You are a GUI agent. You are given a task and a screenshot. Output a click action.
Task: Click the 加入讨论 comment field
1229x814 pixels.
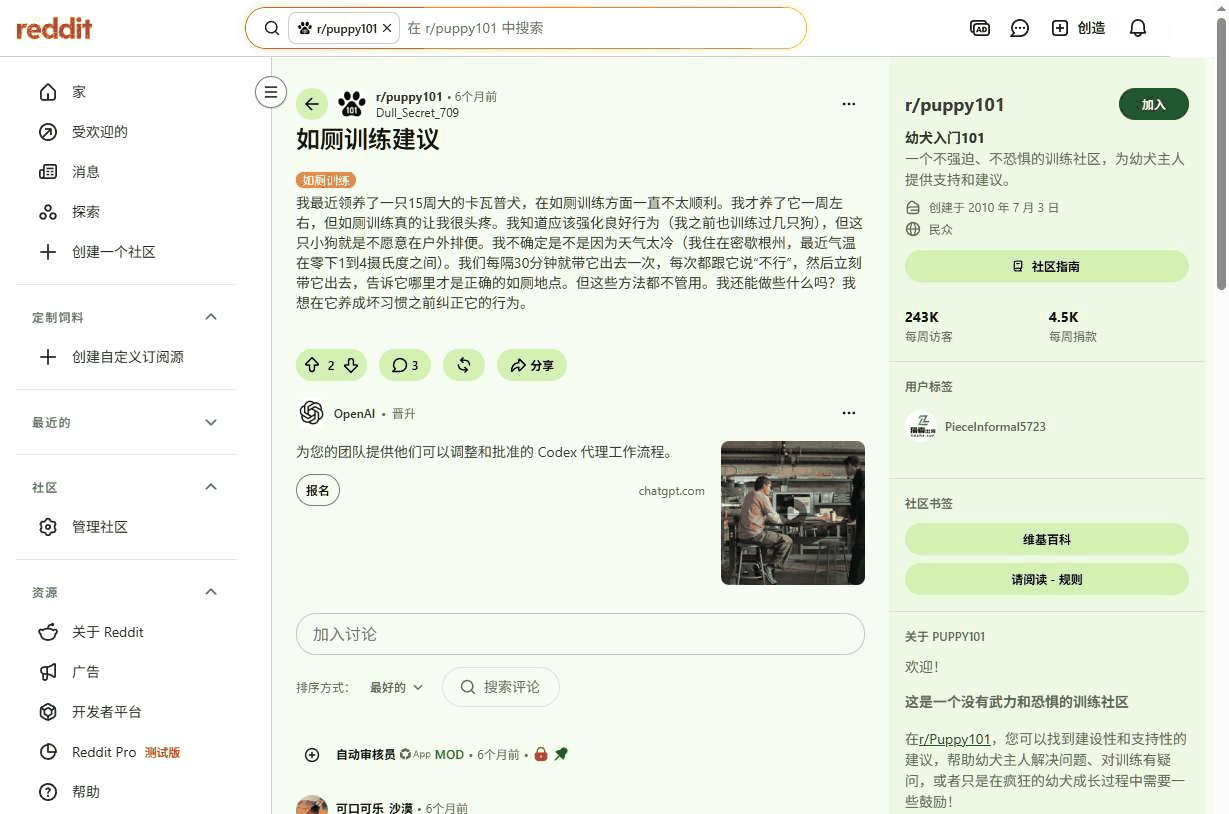pos(580,634)
